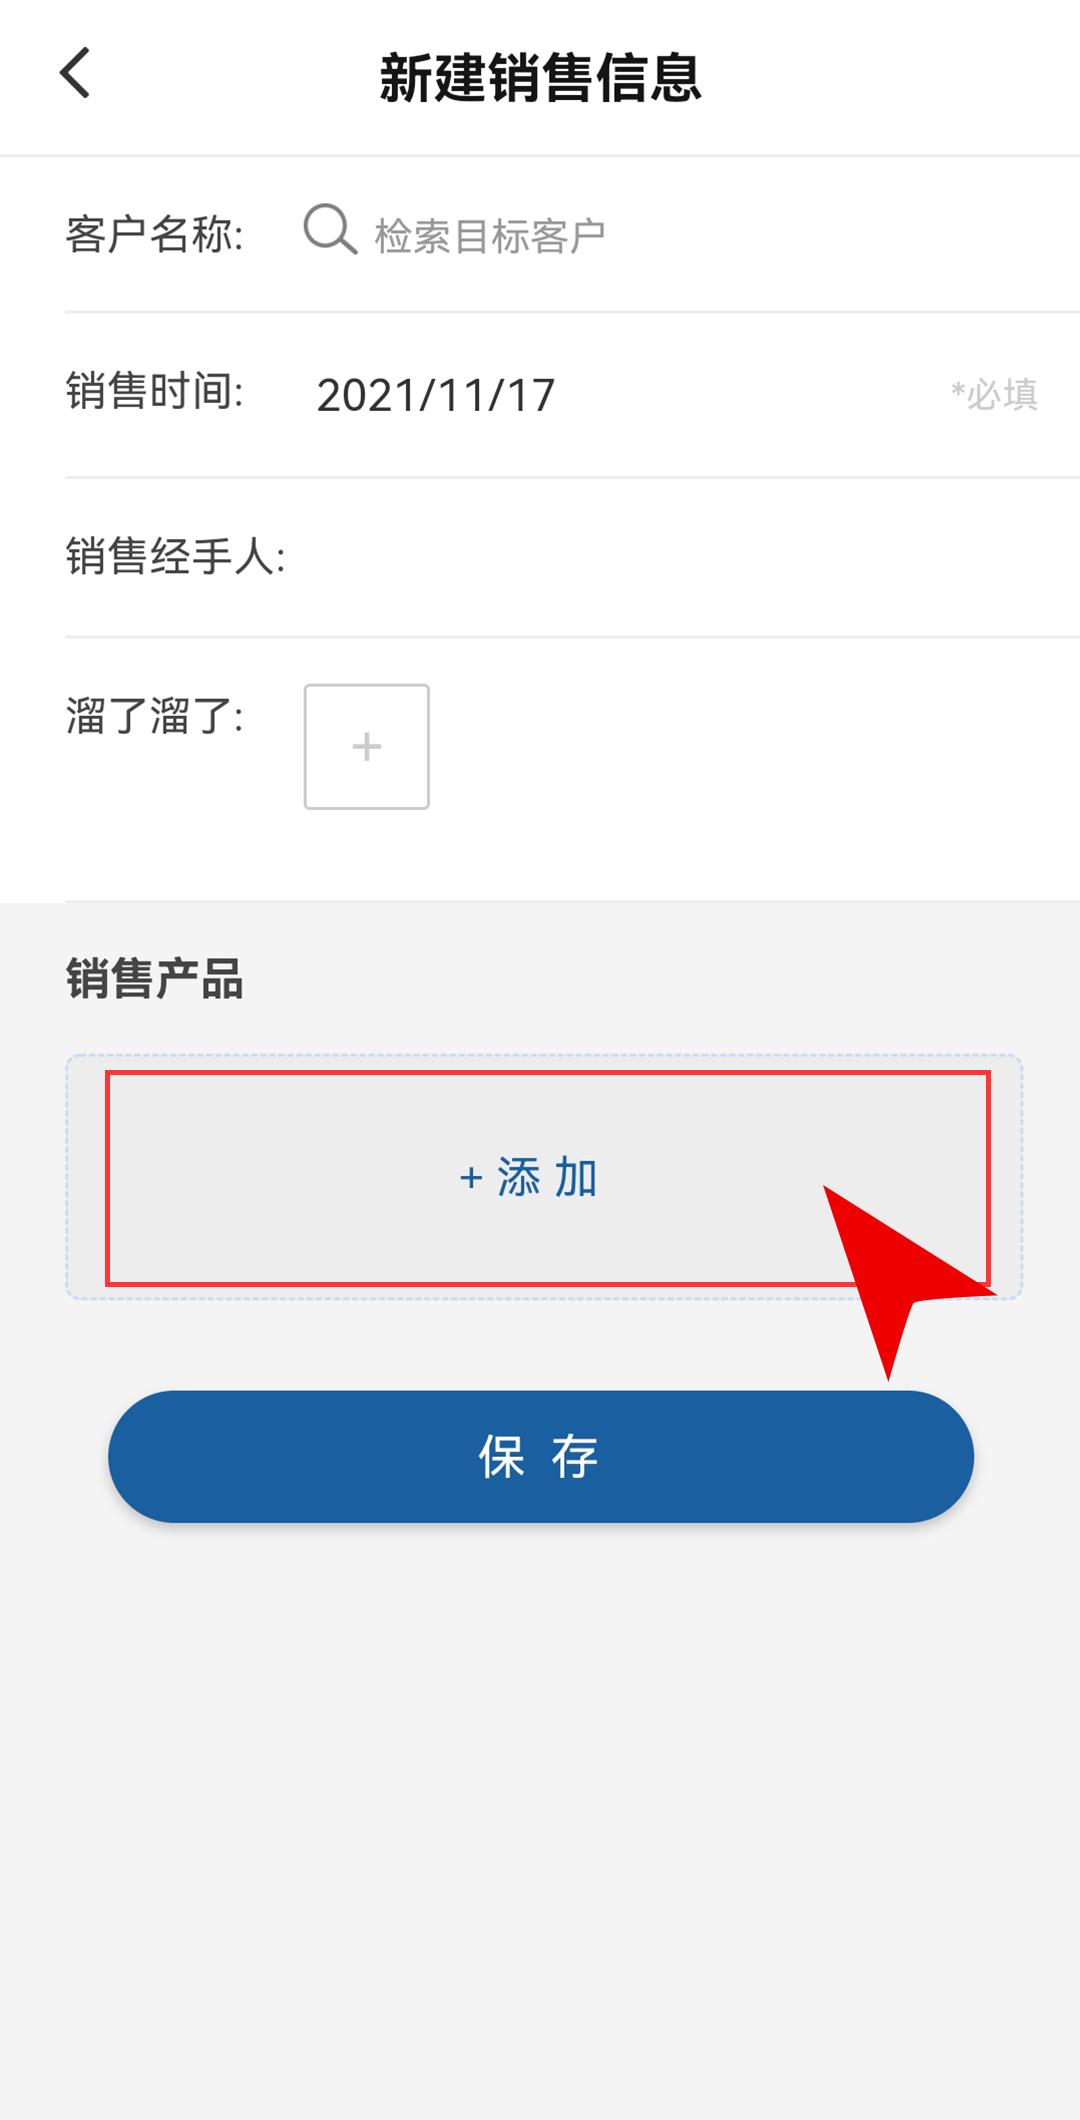The height and width of the screenshot is (2120, 1080).
Task: Tap the 销售时间 label
Action: tap(155, 391)
